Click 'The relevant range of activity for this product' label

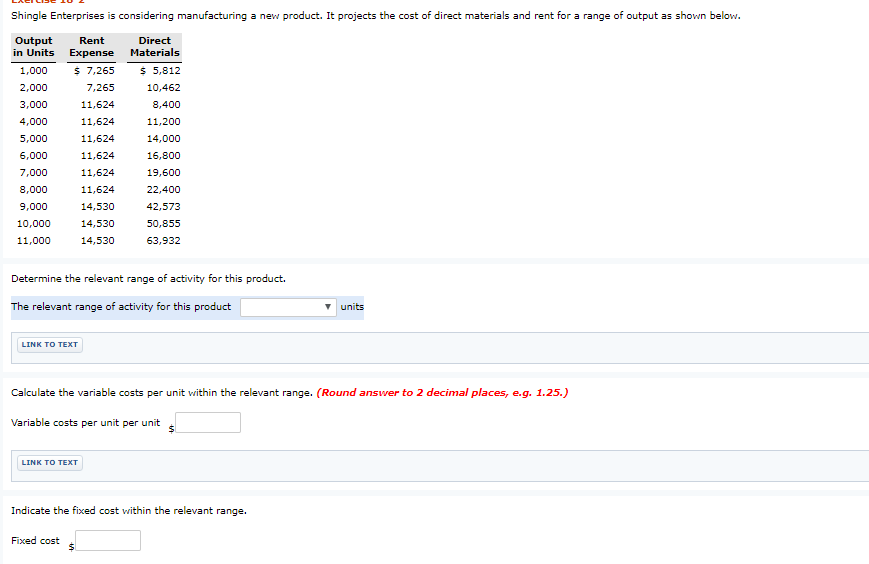pyautogui.click(x=121, y=307)
